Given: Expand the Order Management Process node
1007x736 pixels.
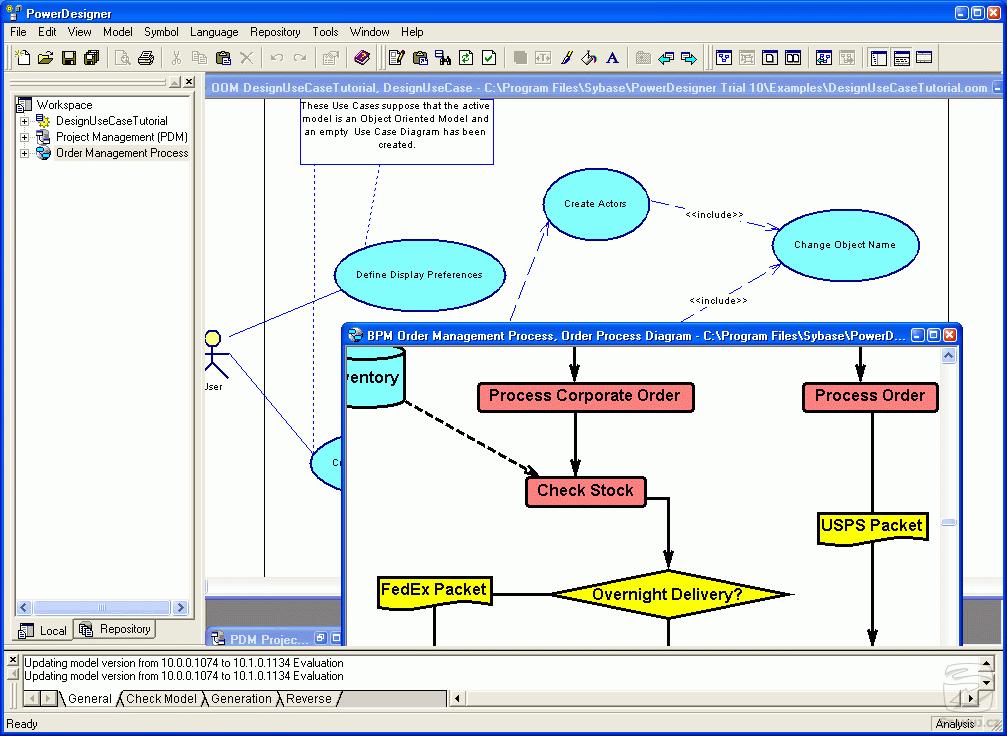Looking at the screenshot, I should [x=24, y=153].
